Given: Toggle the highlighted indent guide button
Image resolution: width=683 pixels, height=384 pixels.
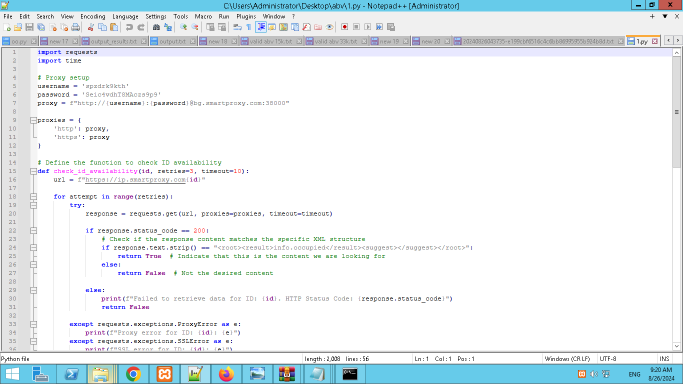Looking at the screenshot, I should point(260,27).
